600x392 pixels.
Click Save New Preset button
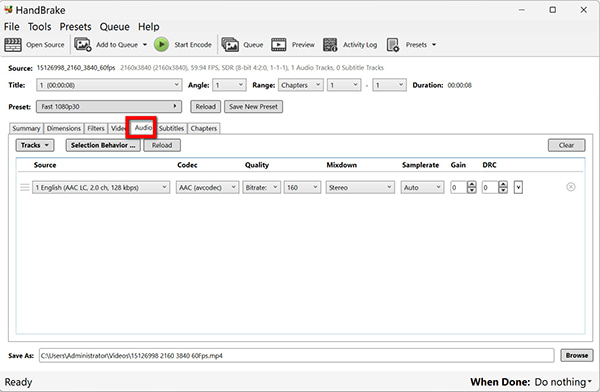coord(253,107)
